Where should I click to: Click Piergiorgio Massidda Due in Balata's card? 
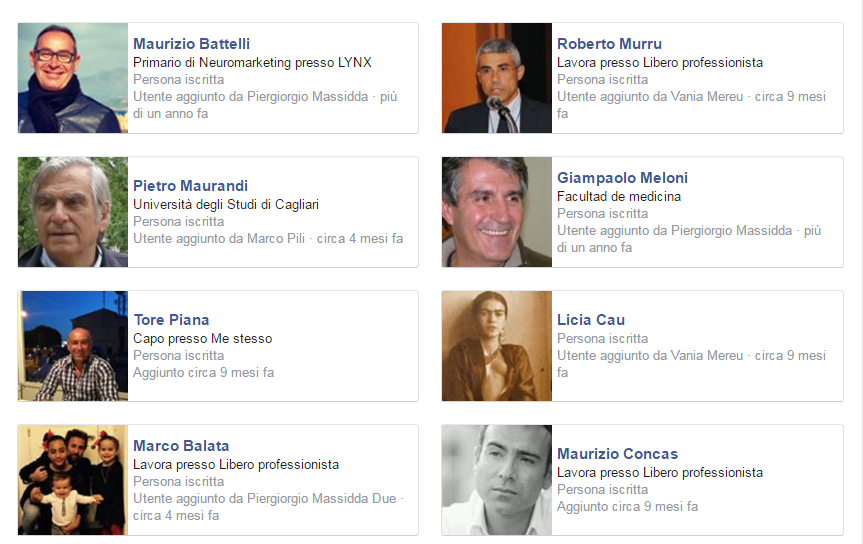(321, 499)
